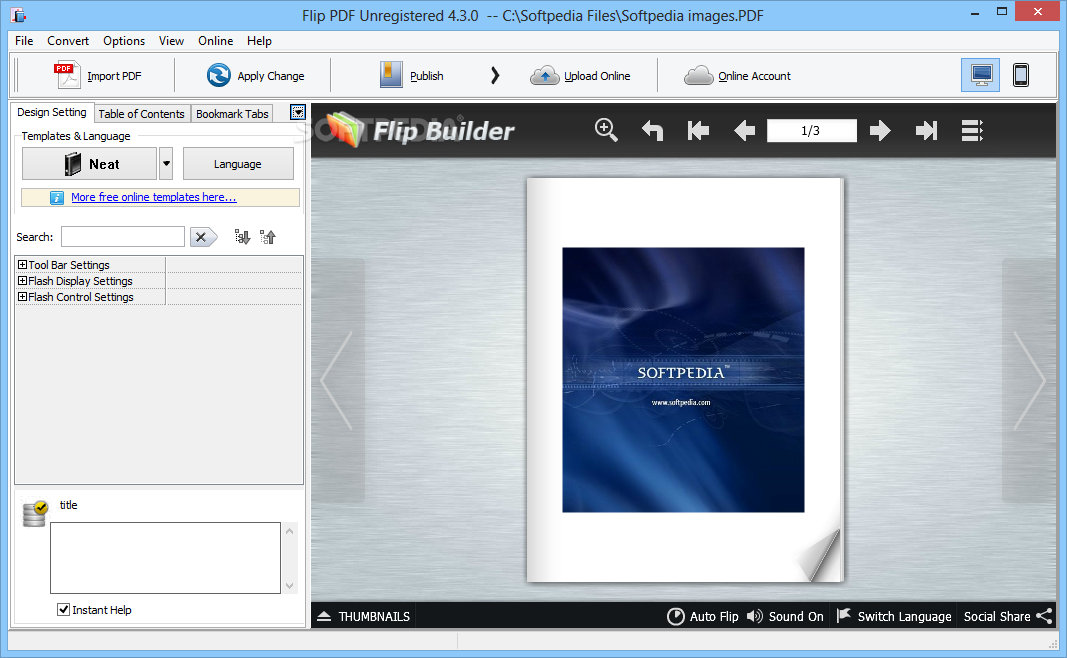The image size is (1067, 658).
Task: Expand Flash Control Settings tree node
Action: tap(22, 297)
